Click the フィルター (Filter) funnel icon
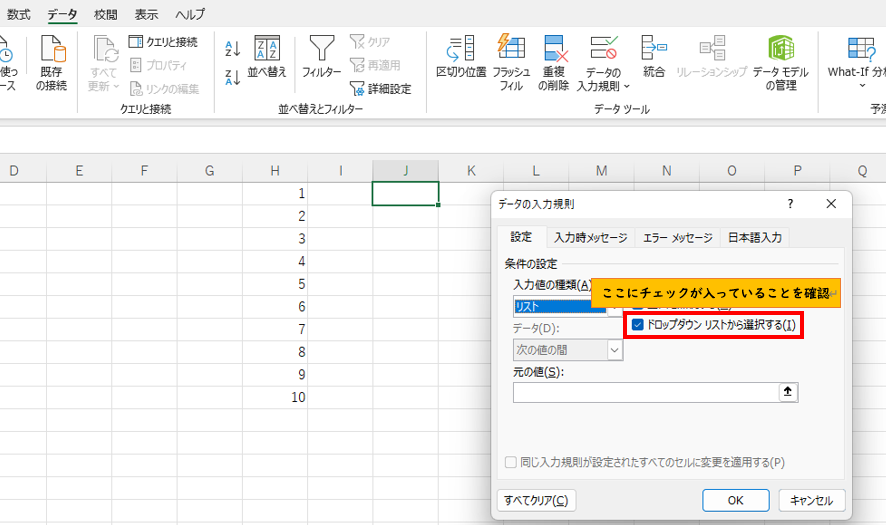 (321, 49)
